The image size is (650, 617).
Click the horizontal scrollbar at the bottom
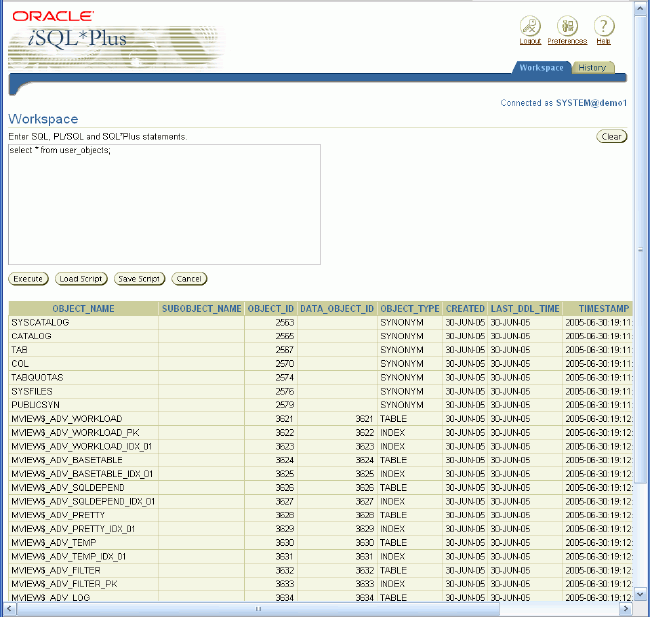point(260,608)
